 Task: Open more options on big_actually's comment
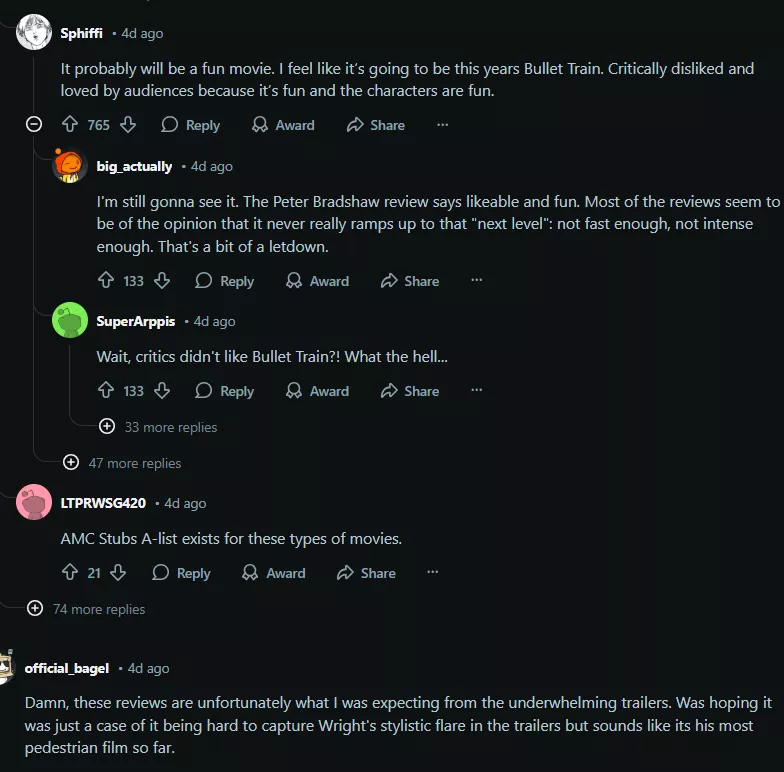click(x=477, y=281)
